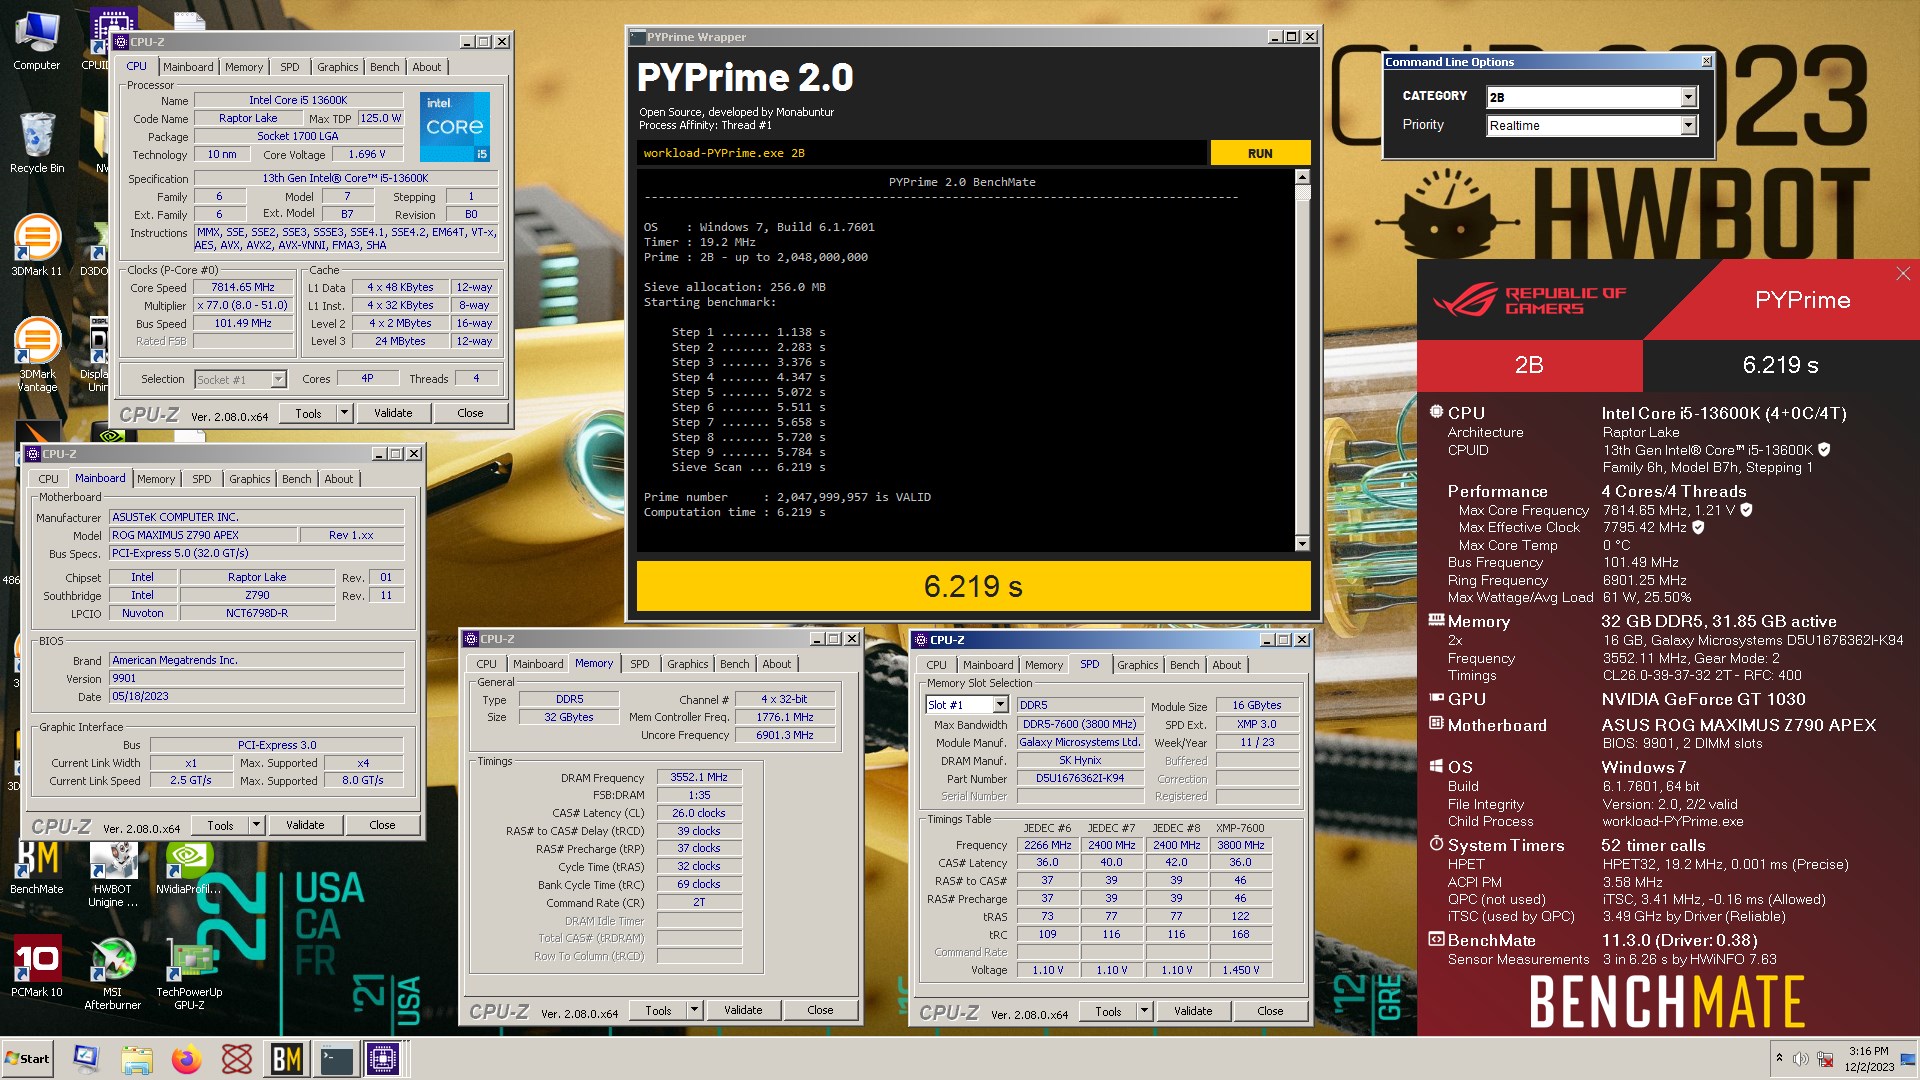1920x1080 pixels.
Task: Select Mainboard tab in SPD CPU-Z window
Action: pos(988,665)
